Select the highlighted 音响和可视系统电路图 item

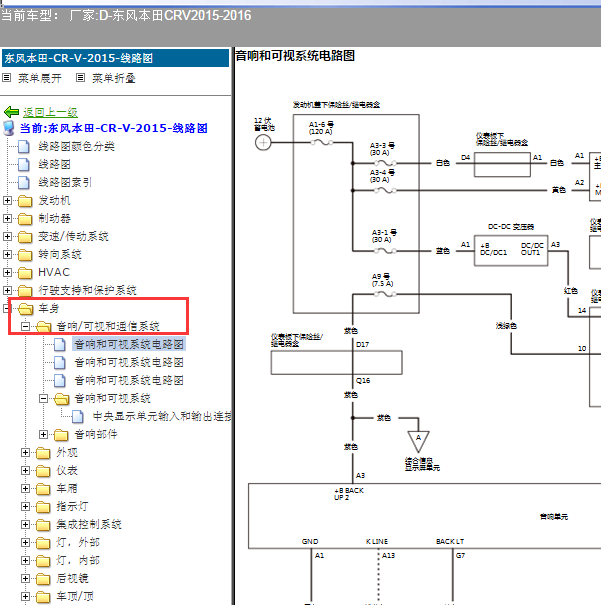tap(129, 345)
